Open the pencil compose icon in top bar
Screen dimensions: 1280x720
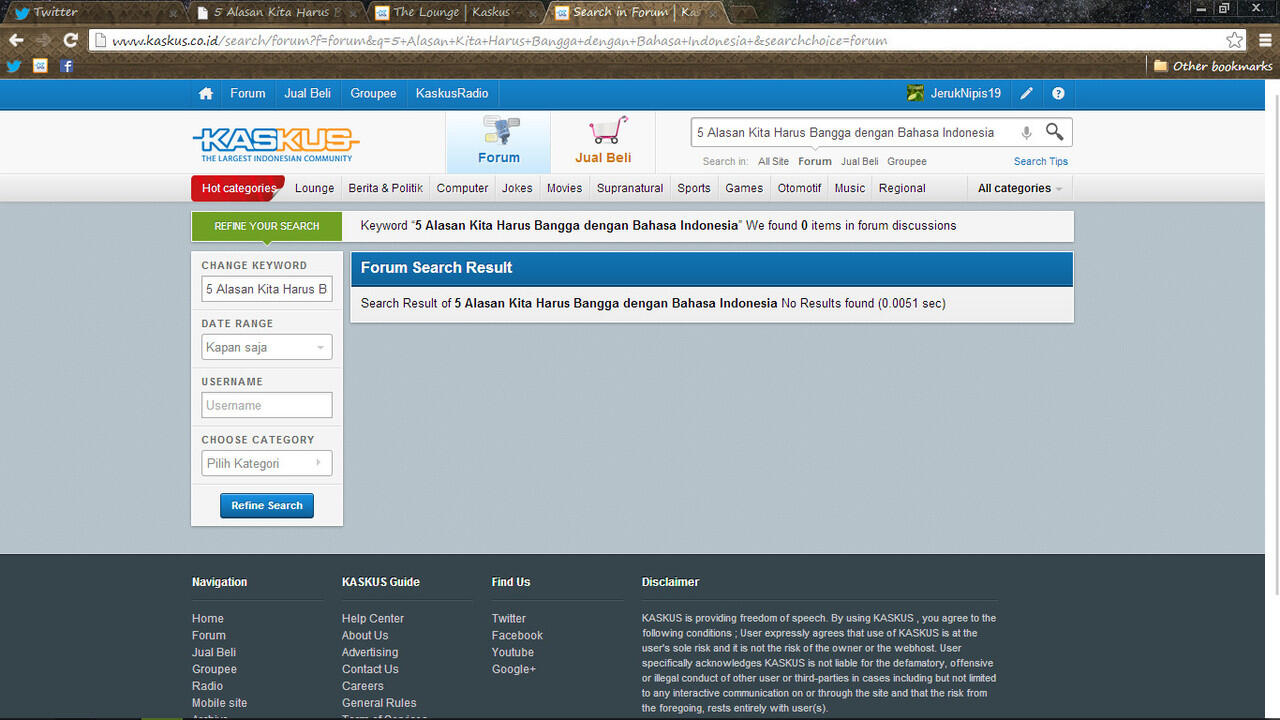(x=1026, y=93)
